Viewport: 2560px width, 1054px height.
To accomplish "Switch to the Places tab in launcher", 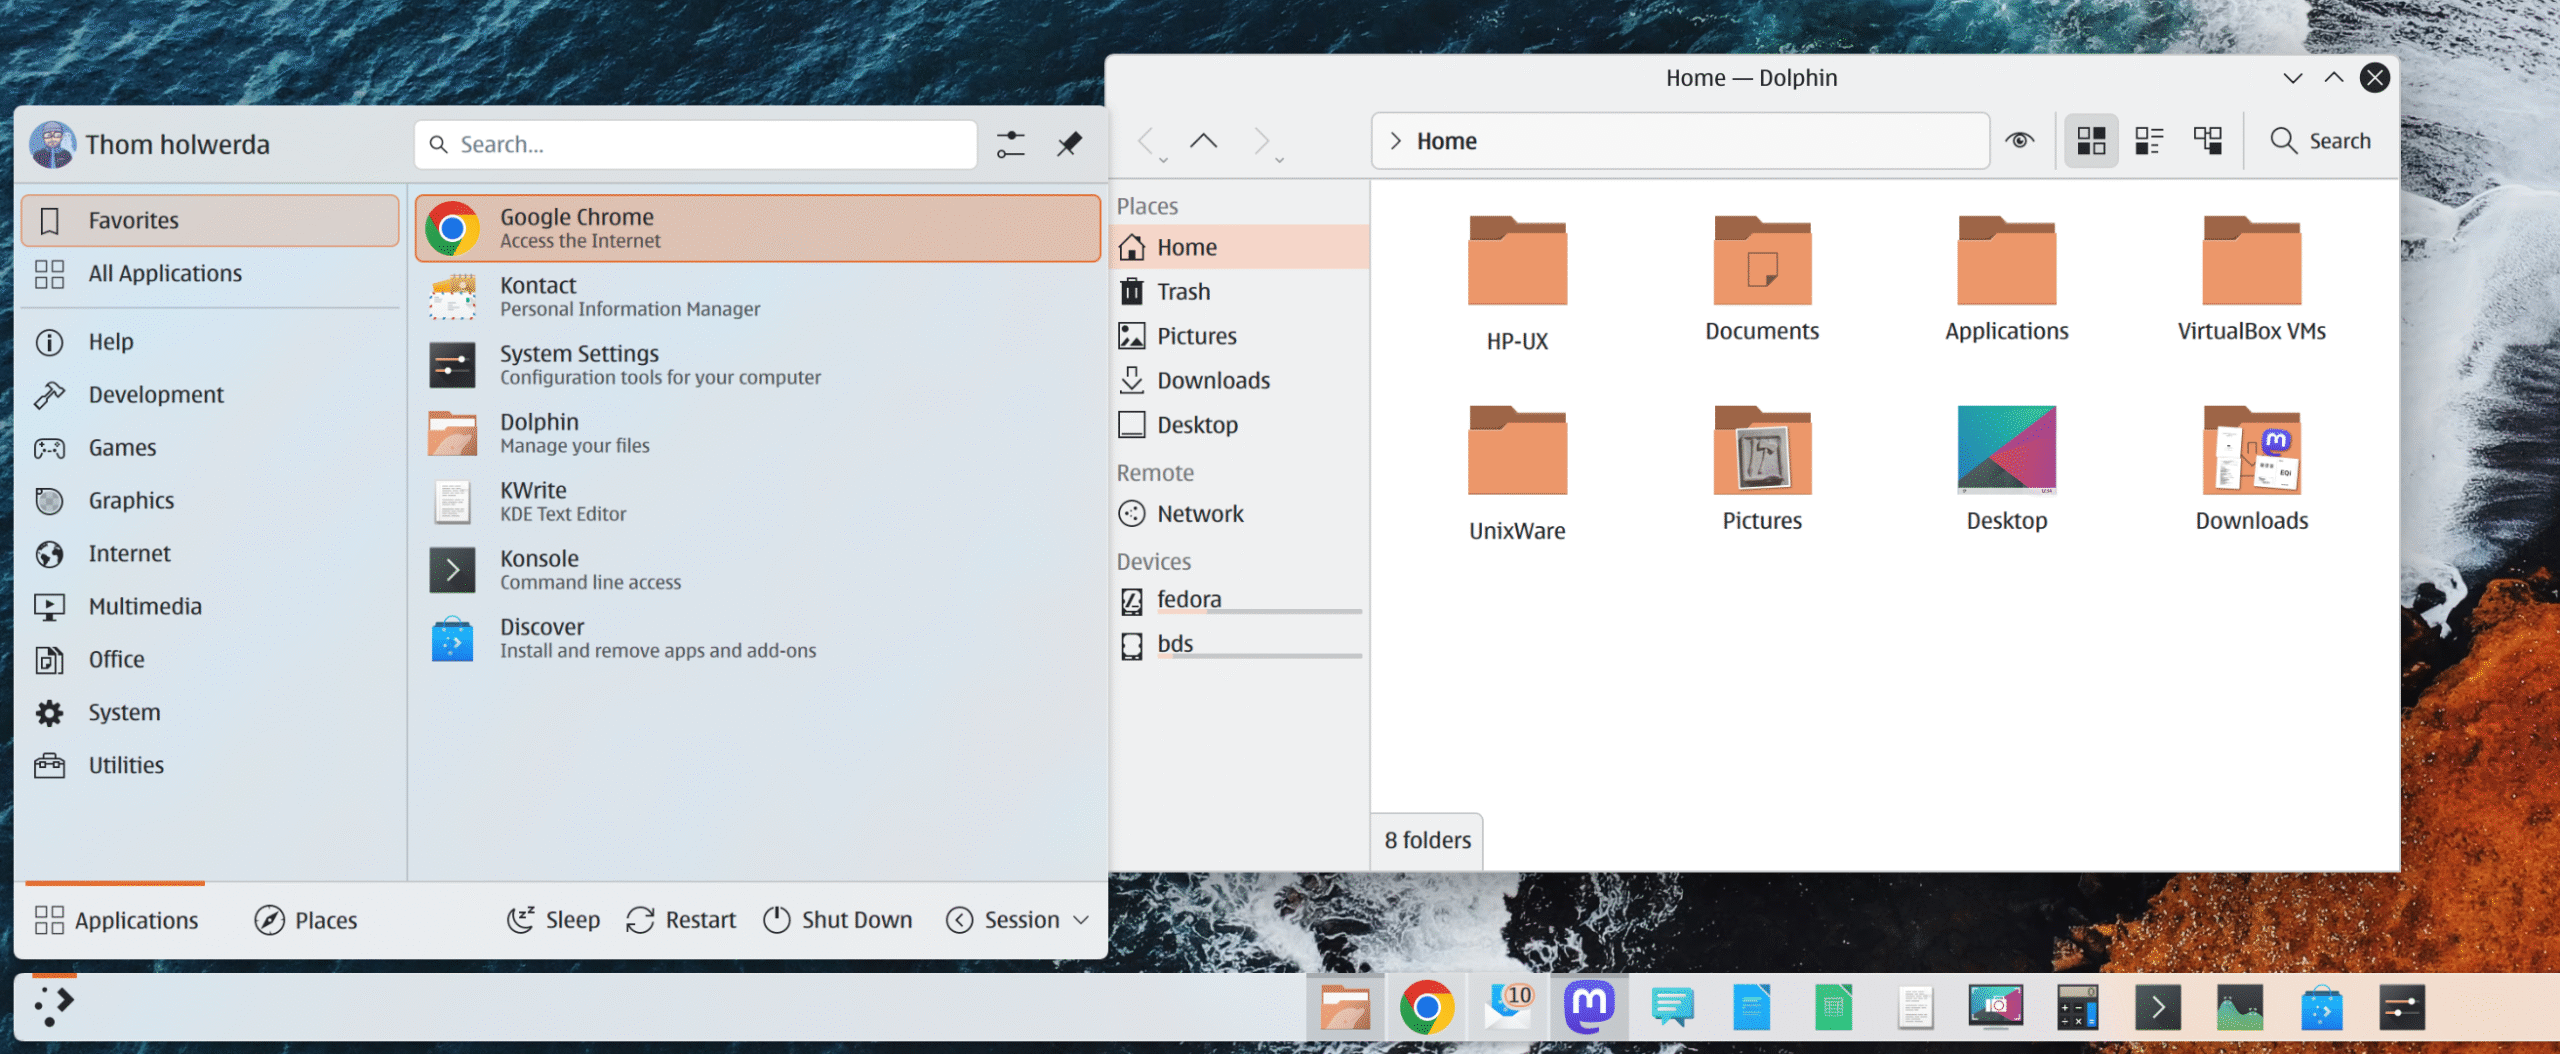I will coord(306,920).
